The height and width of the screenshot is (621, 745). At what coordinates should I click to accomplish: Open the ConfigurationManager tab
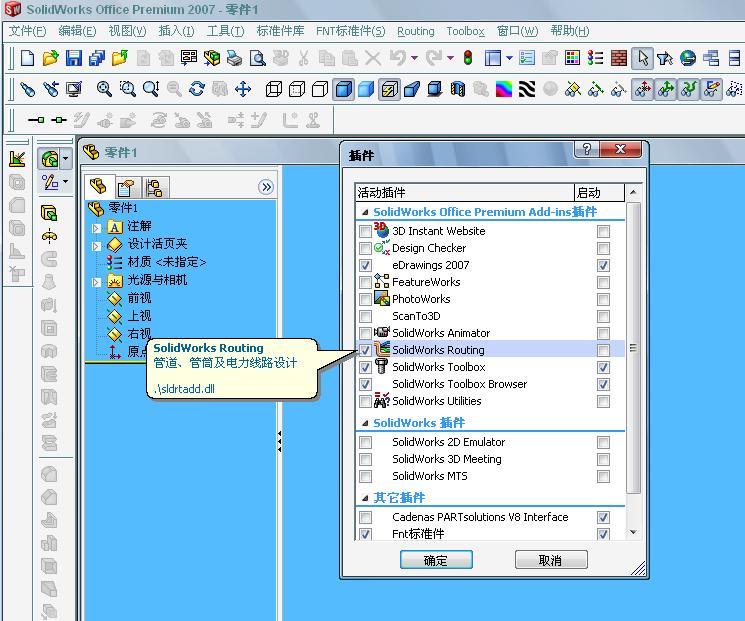point(154,187)
